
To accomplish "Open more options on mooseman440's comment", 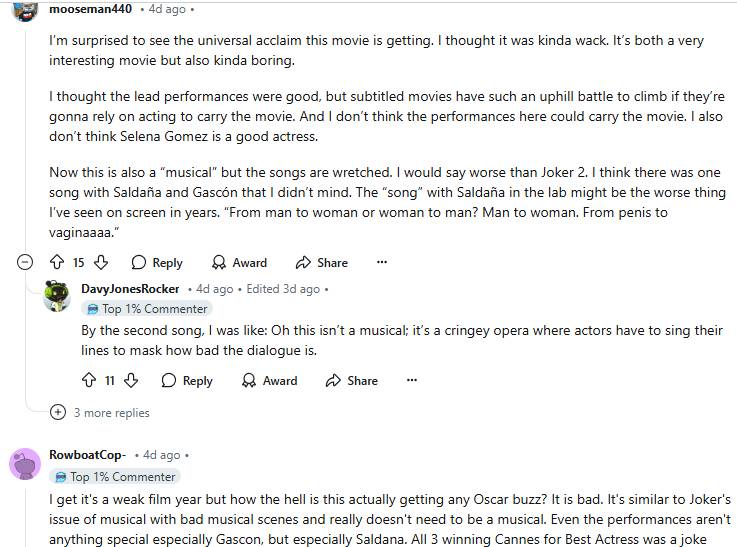I will pos(381,262).
